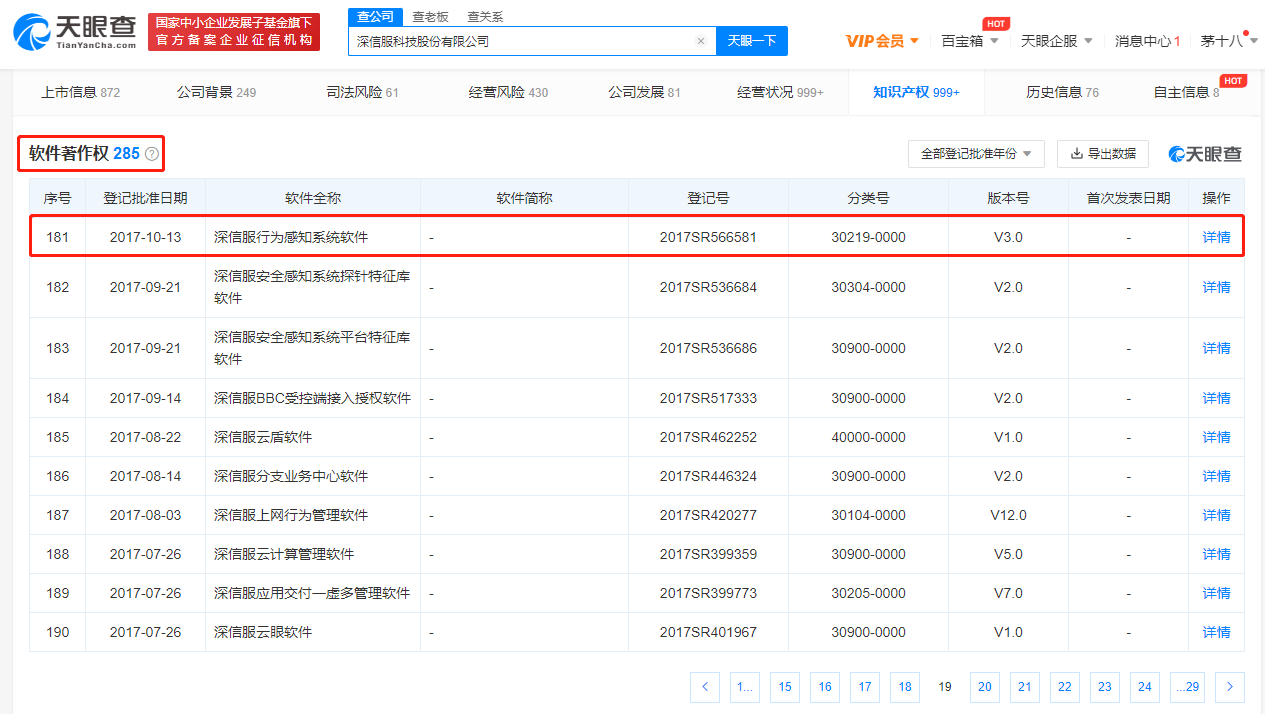Expand the 天眼企服 menu

(x=1057, y=41)
